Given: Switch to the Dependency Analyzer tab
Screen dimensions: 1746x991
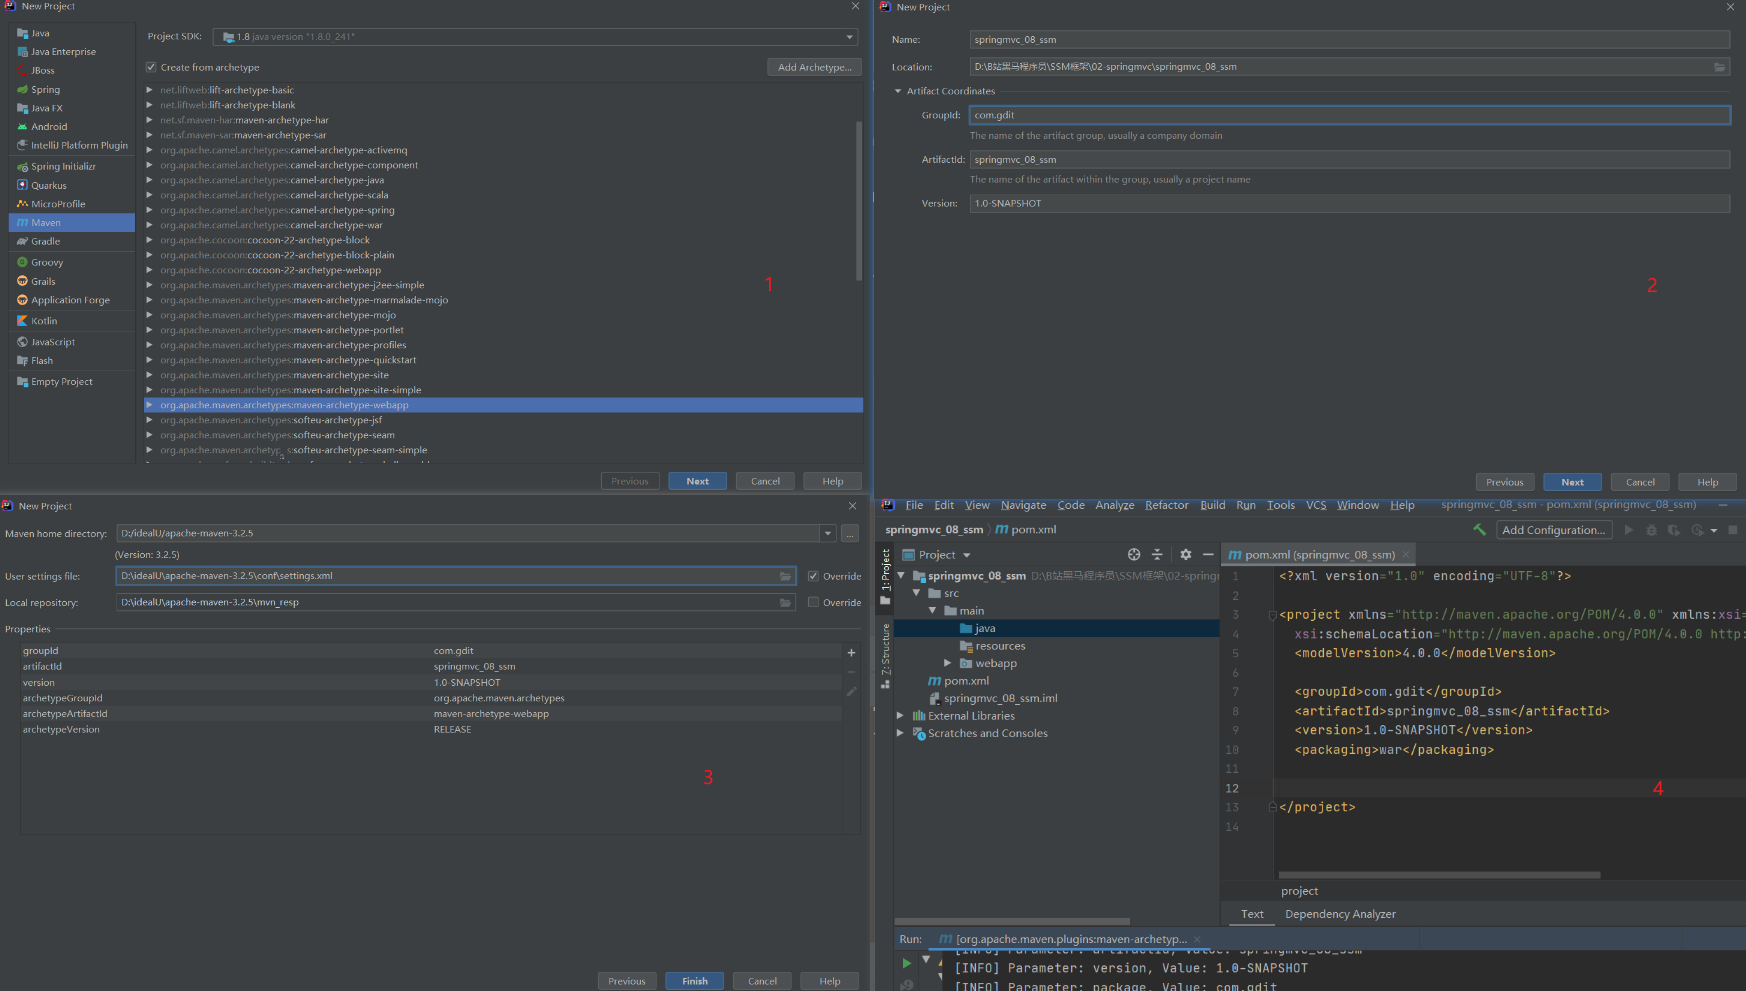Looking at the screenshot, I should [x=1340, y=914].
